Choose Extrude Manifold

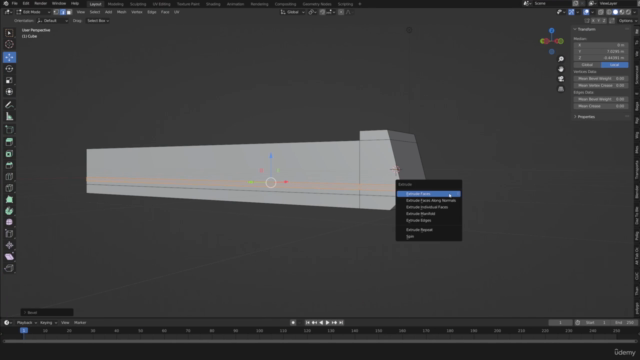coord(429,213)
